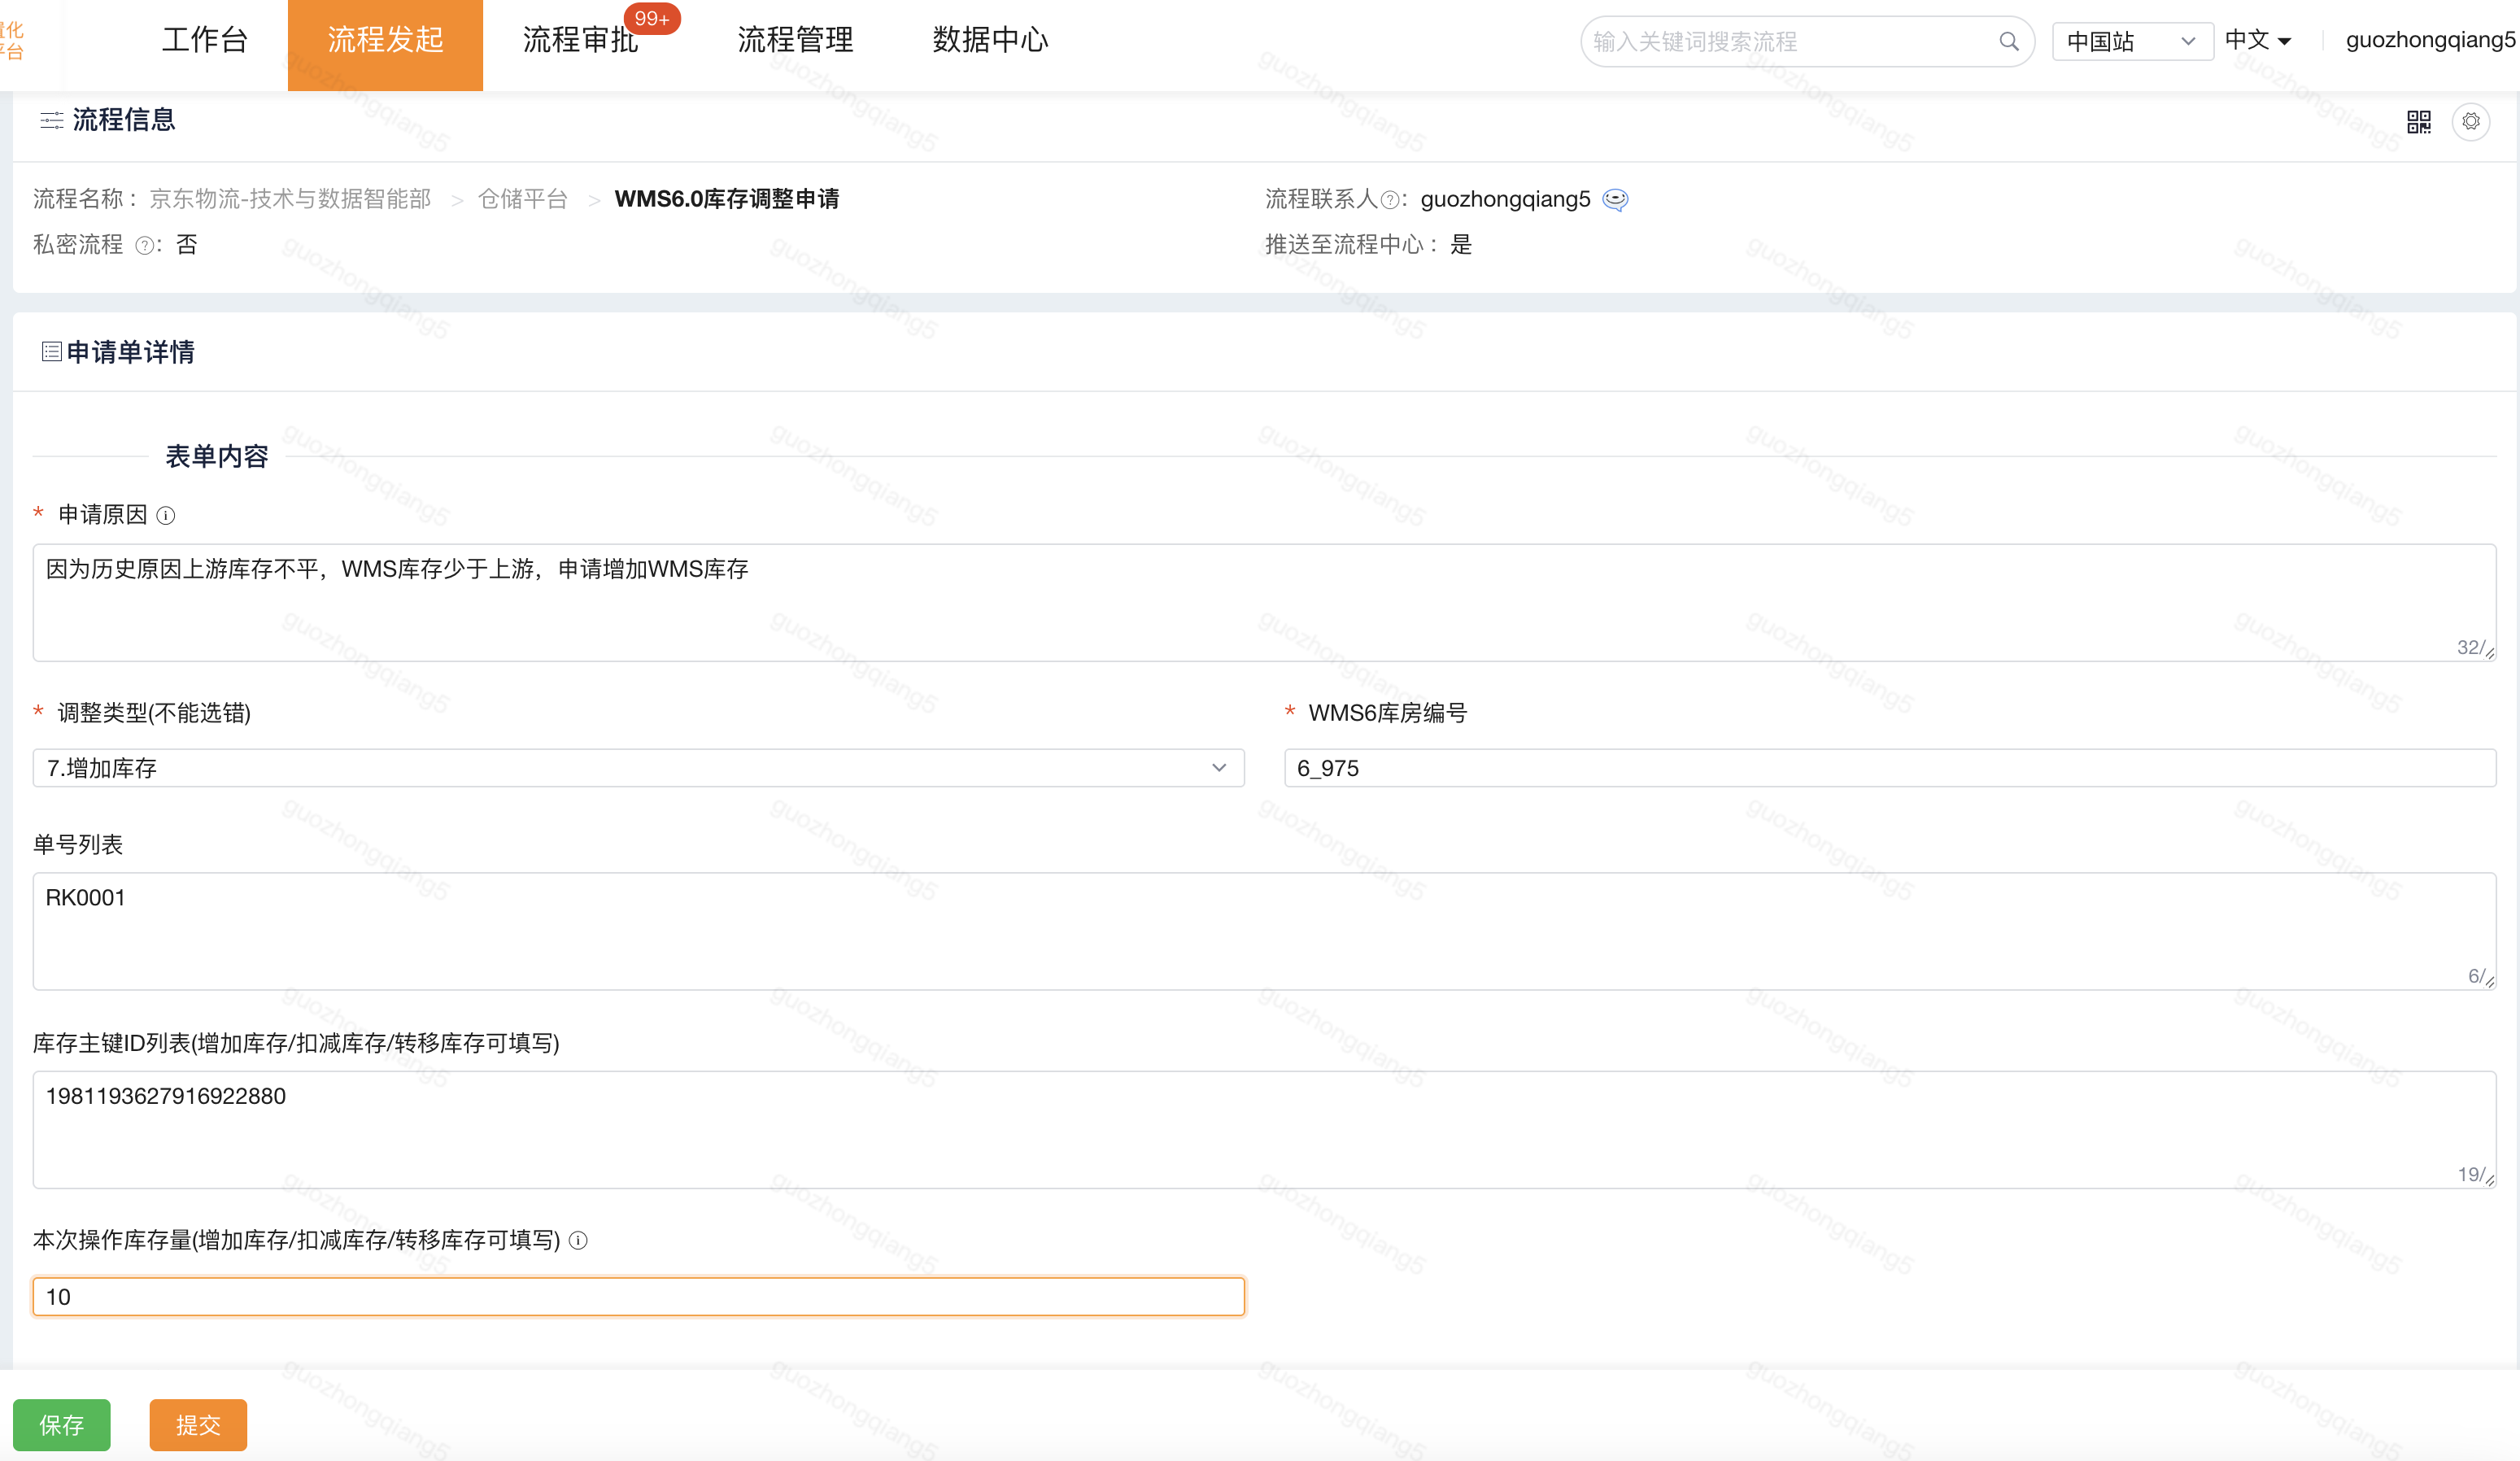This screenshot has width=2520, height=1461.
Task: Click chat icon beside guozhongqiang5 contact
Action: coord(1615,200)
